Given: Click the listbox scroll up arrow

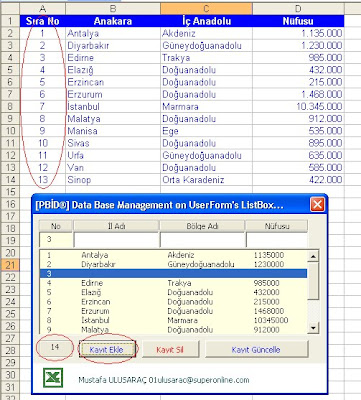Looking at the screenshot, I should pyautogui.click(x=313, y=256).
